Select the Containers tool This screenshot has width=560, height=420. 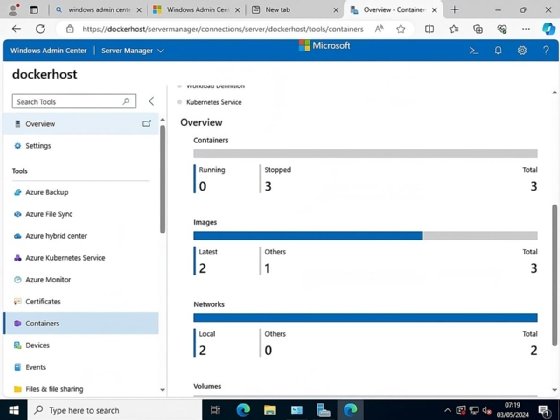point(81,323)
